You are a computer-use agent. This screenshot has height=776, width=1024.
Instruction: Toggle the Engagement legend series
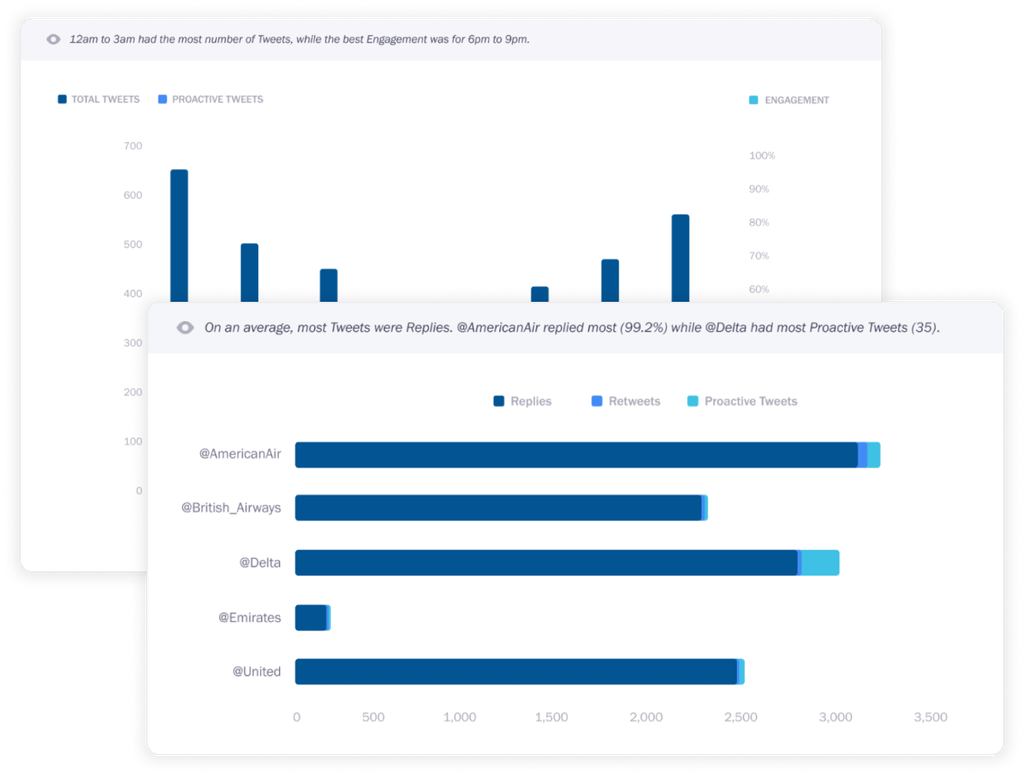pos(789,100)
